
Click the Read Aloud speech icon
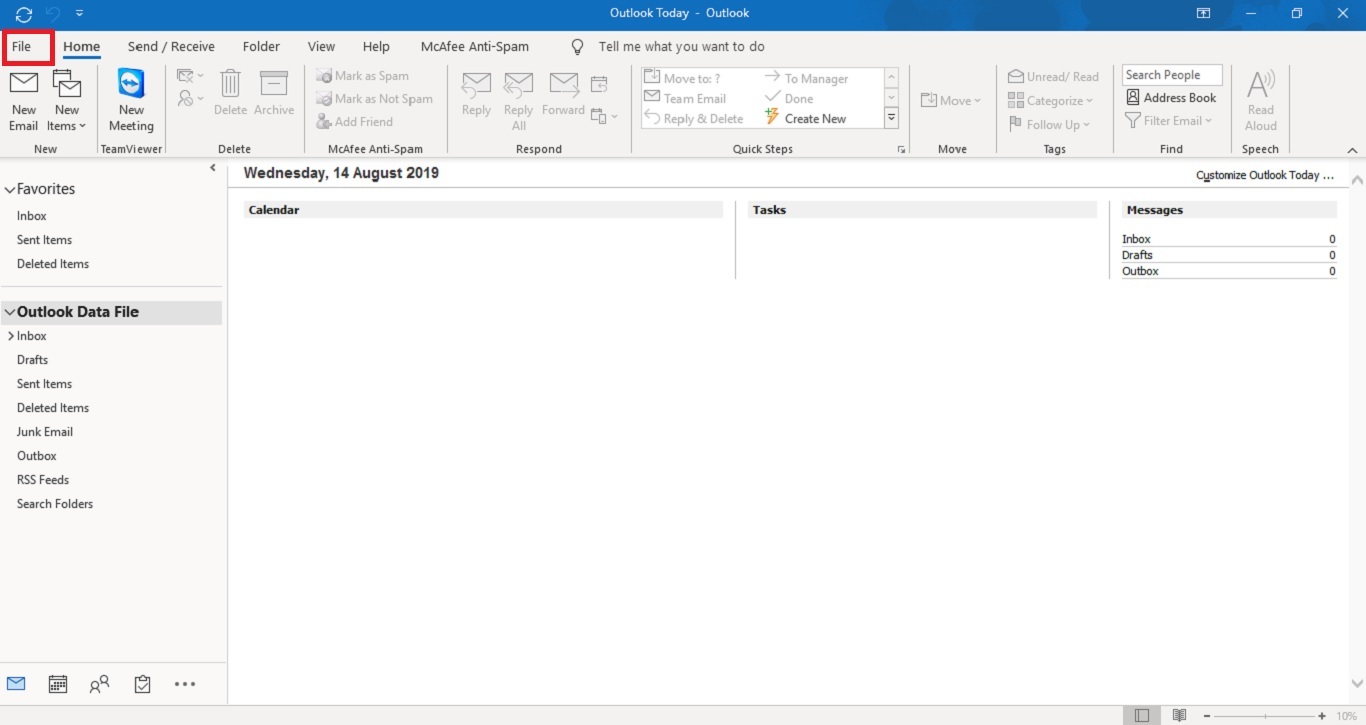click(1261, 84)
